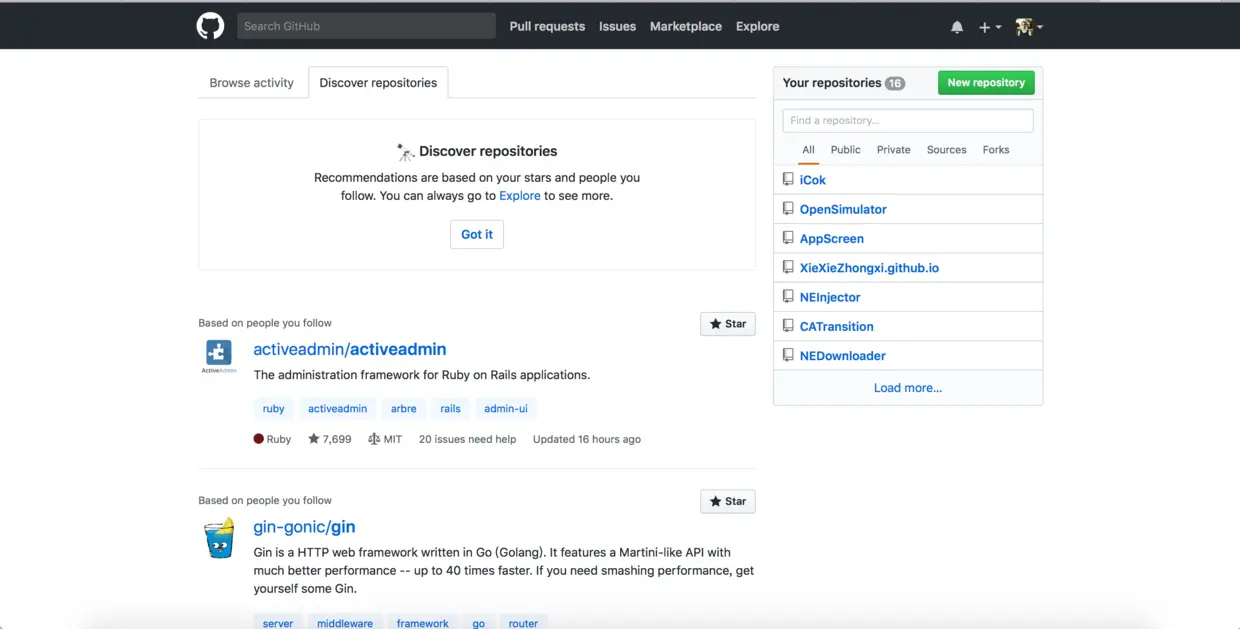
Task: Click the gin-gonic project avatar
Action: pos(219,537)
